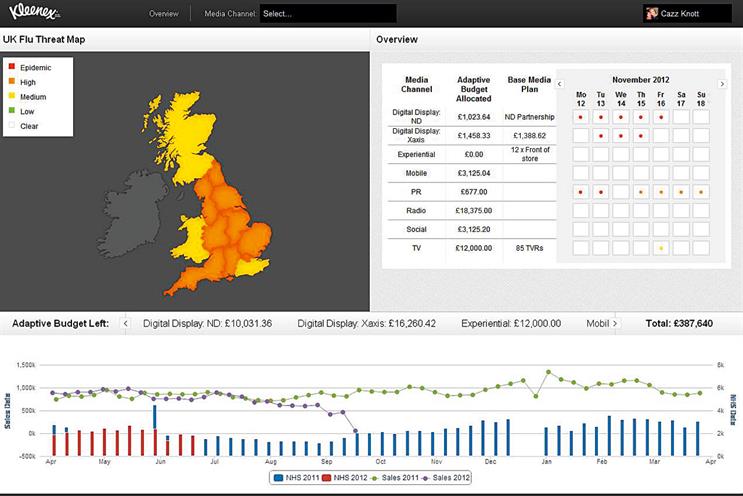Click the orange High legend swatch
Viewport: 743px width, 496px height.
[12, 81]
